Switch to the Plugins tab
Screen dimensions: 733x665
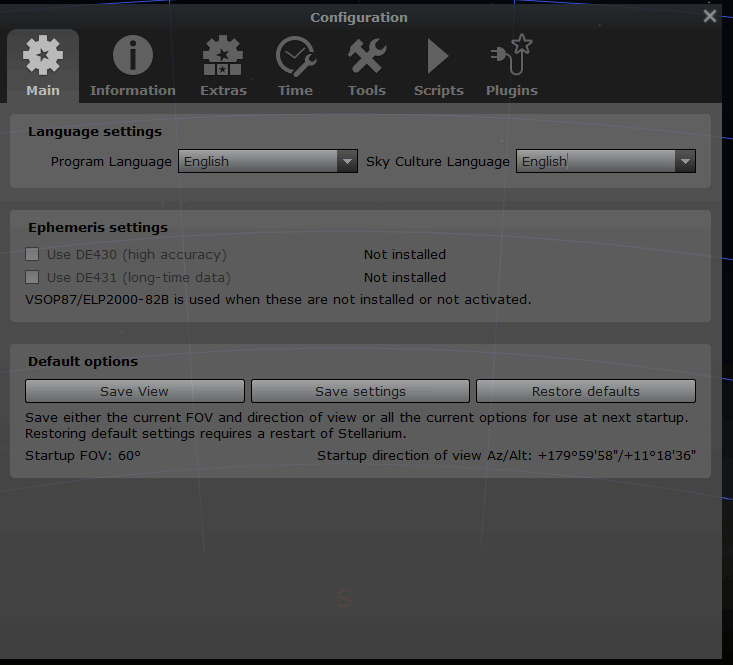tap(512, 66)
